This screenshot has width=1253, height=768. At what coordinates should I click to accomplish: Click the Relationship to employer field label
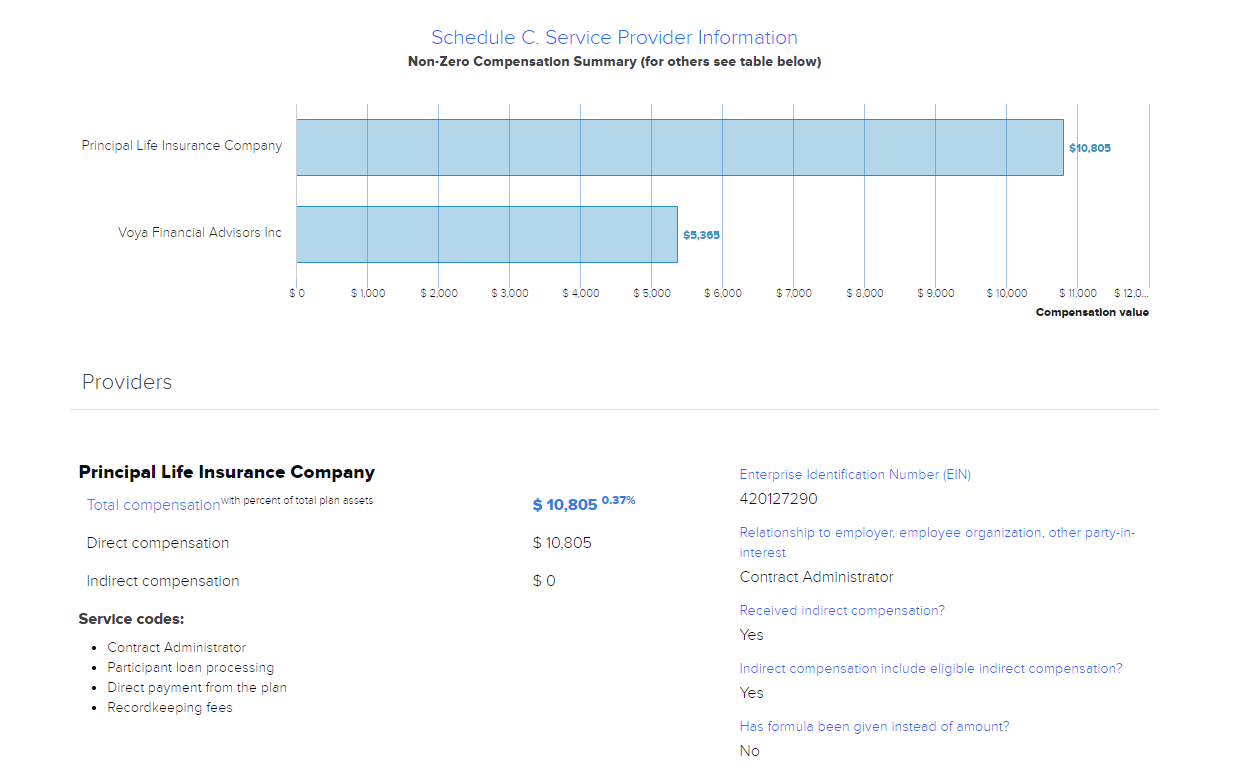pyautogui.click(x=937, y=533)
